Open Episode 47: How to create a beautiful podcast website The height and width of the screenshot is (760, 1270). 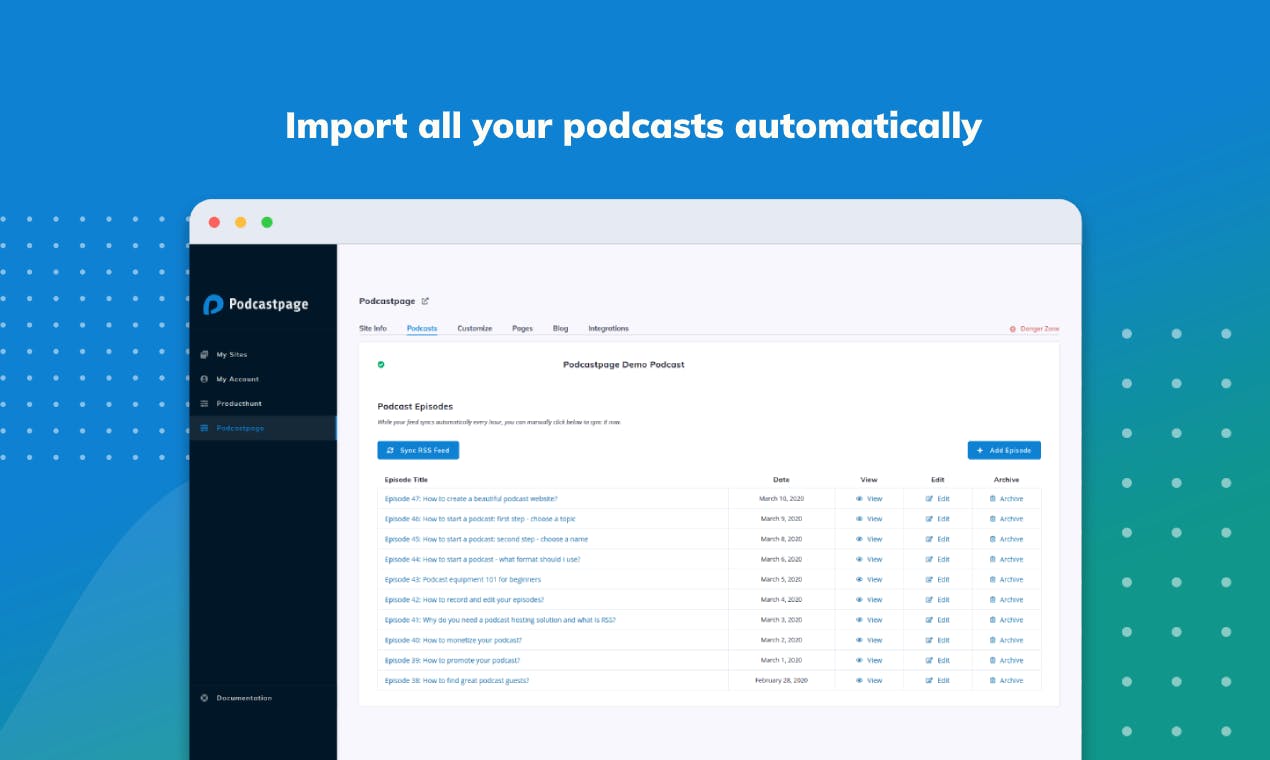(x=471, y=499)
